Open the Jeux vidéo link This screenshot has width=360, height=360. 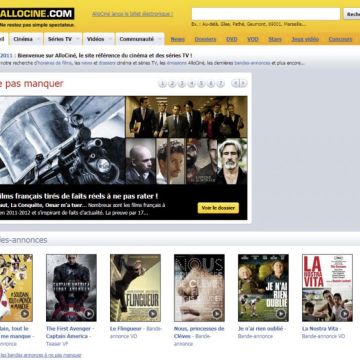point(305,39)
